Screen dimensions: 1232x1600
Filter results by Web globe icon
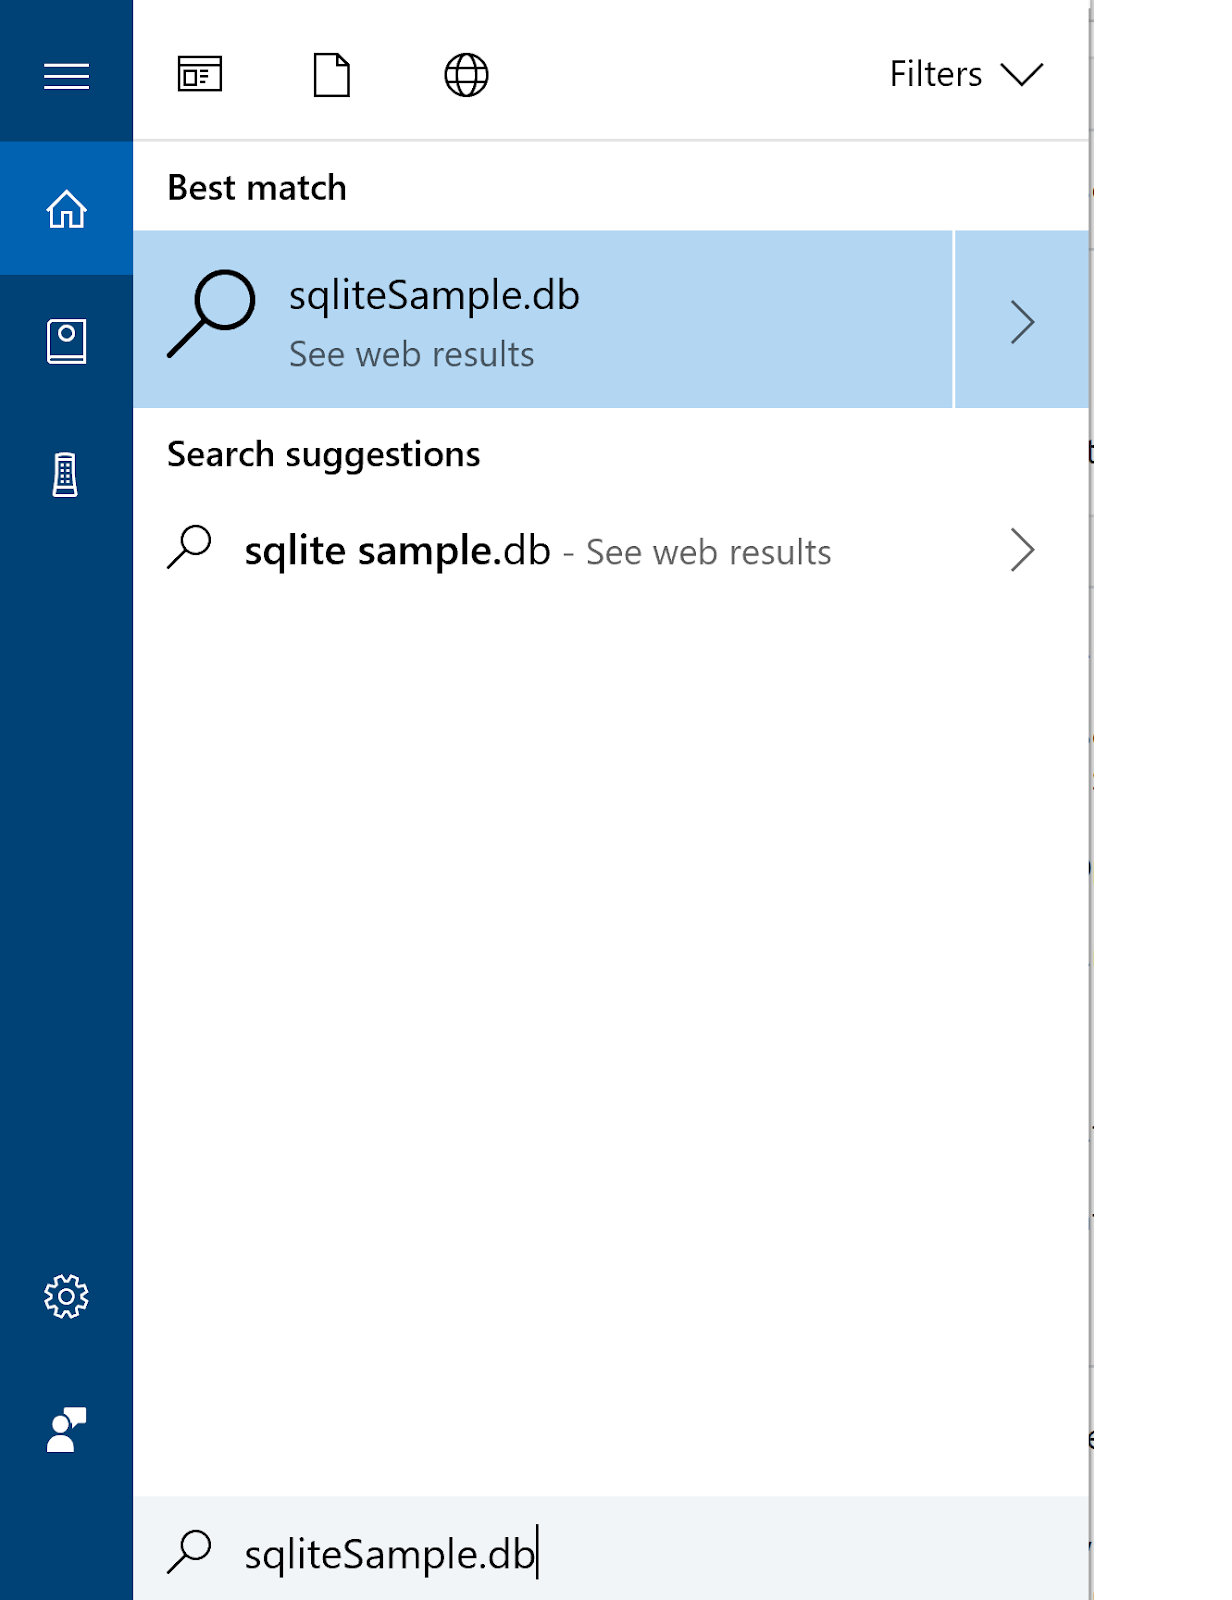(466, 75)
